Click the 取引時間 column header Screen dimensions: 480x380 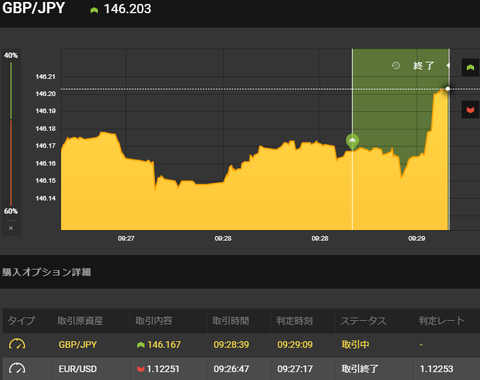[x=231, y=321]
